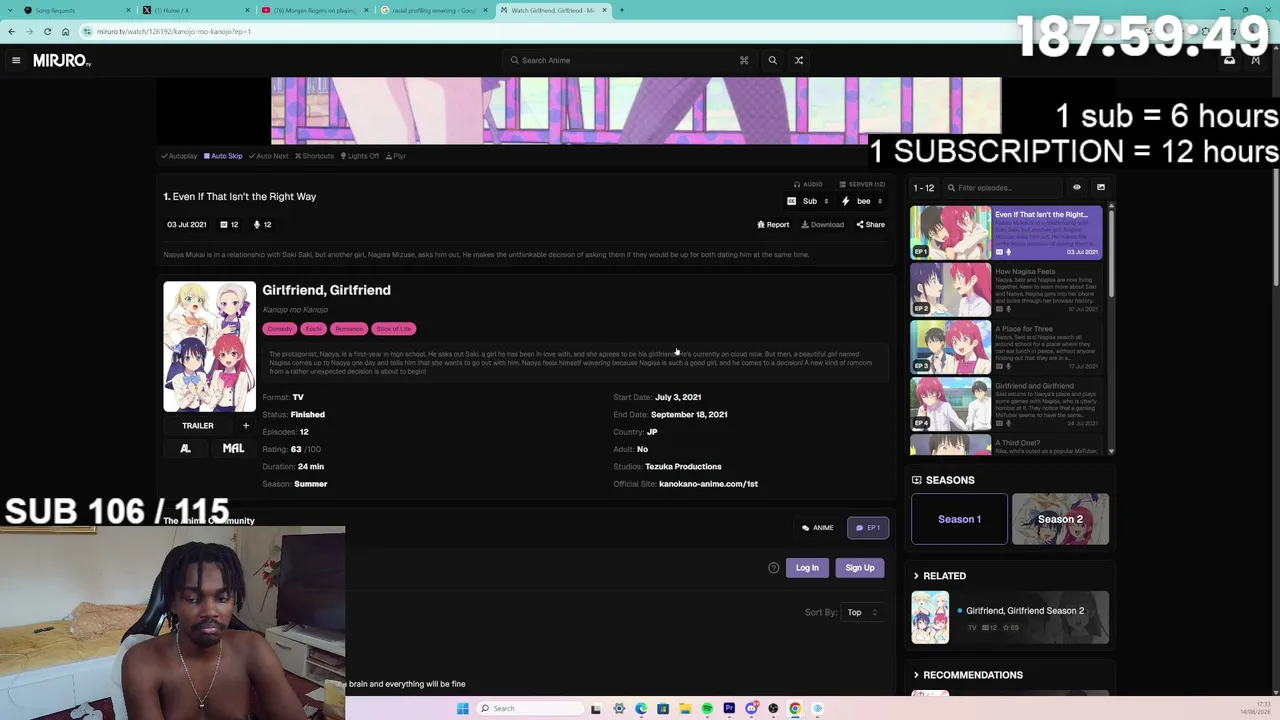Select the Watch Girlfriend, Girlfriend tab
This screenshot has width=1280, height=720.
point(551,10)
